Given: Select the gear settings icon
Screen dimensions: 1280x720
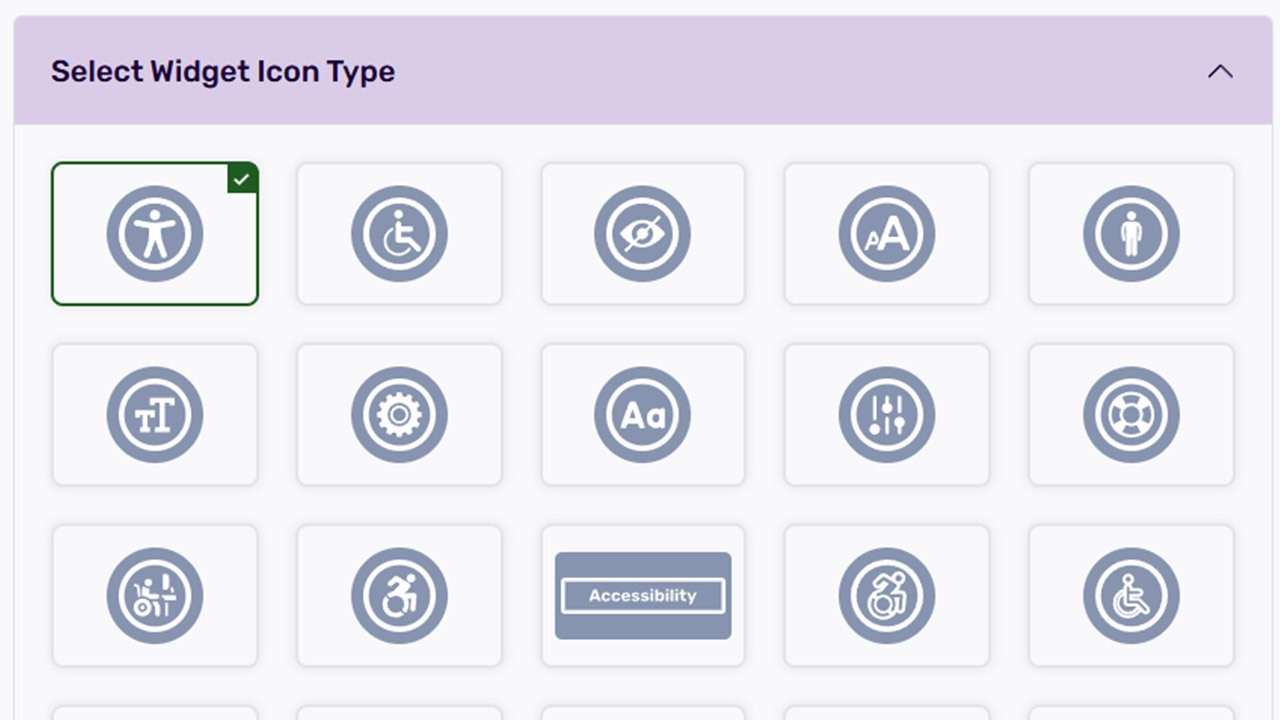Looking at the screenshot, I should pyautogui.click(x=399, y=415).
